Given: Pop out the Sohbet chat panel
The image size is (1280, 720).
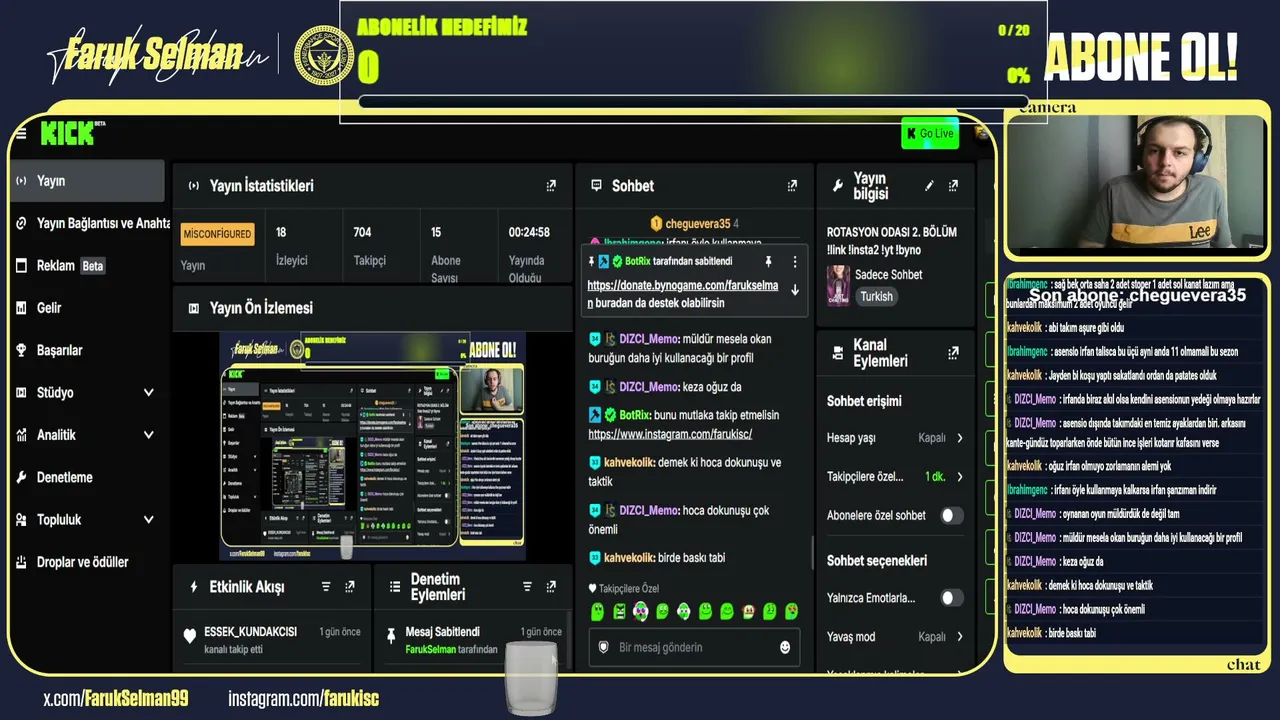Looking at the screenshot, I should tap(792, 186).
